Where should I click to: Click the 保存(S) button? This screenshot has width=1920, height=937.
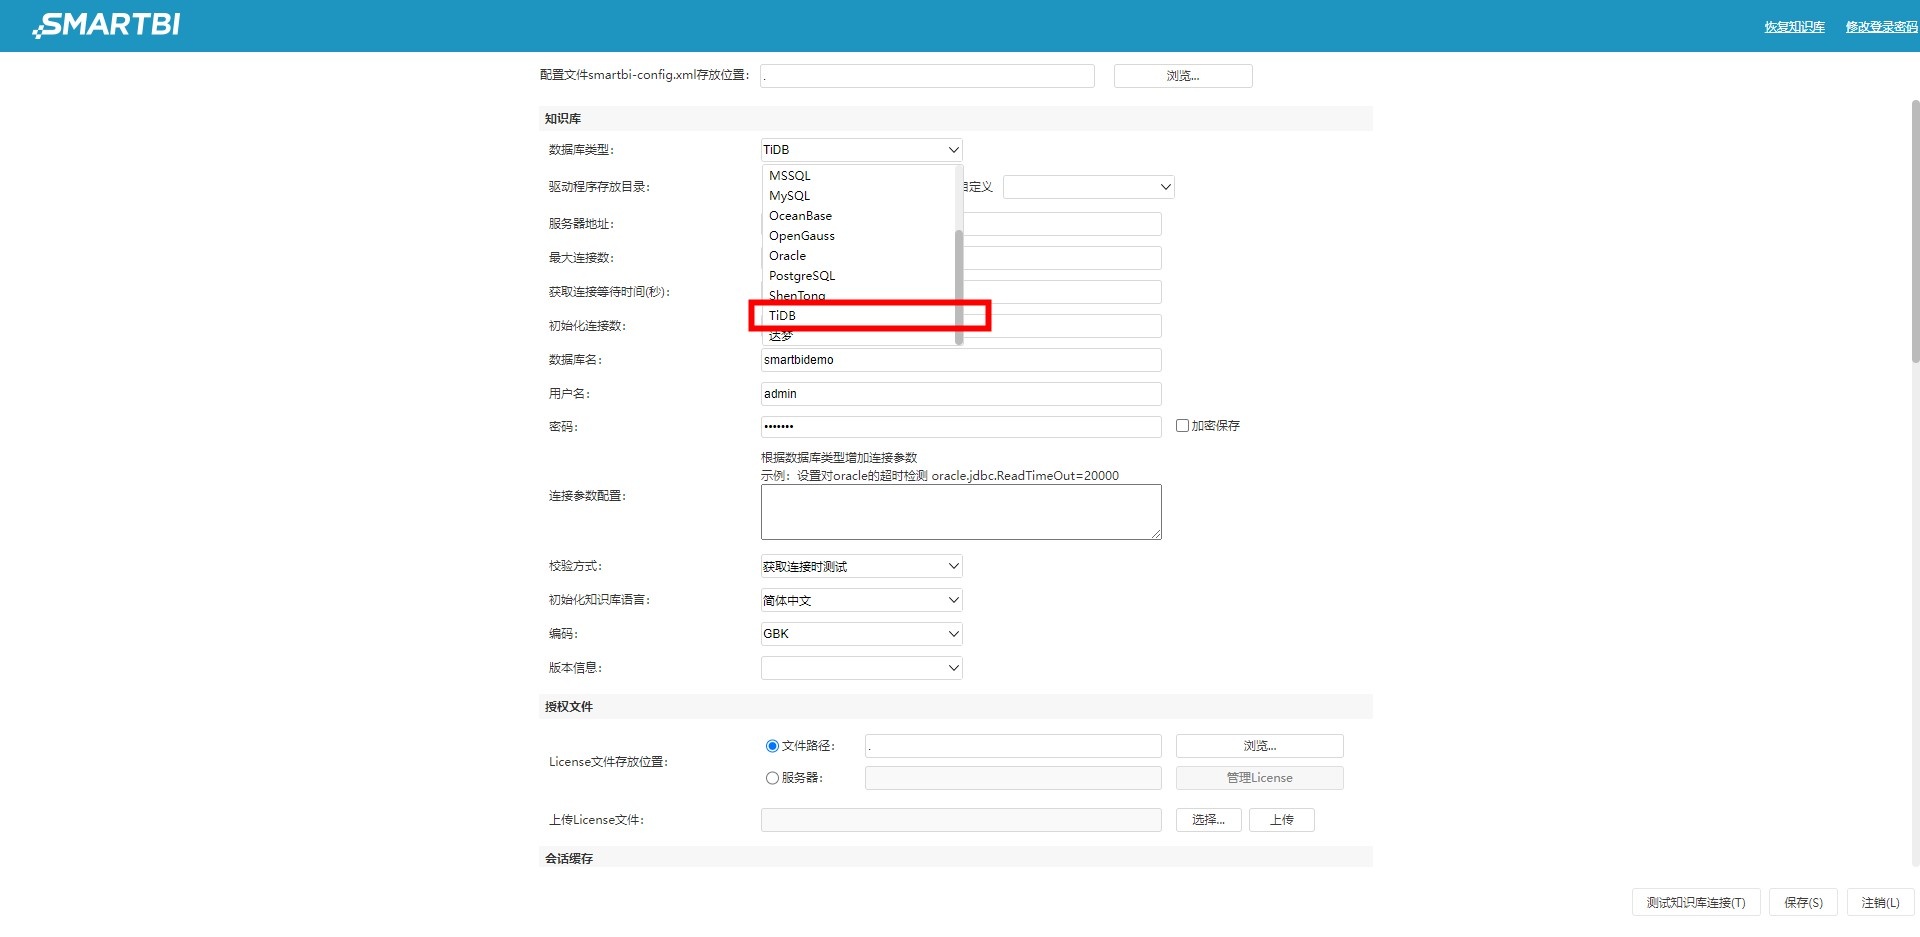1803,903
